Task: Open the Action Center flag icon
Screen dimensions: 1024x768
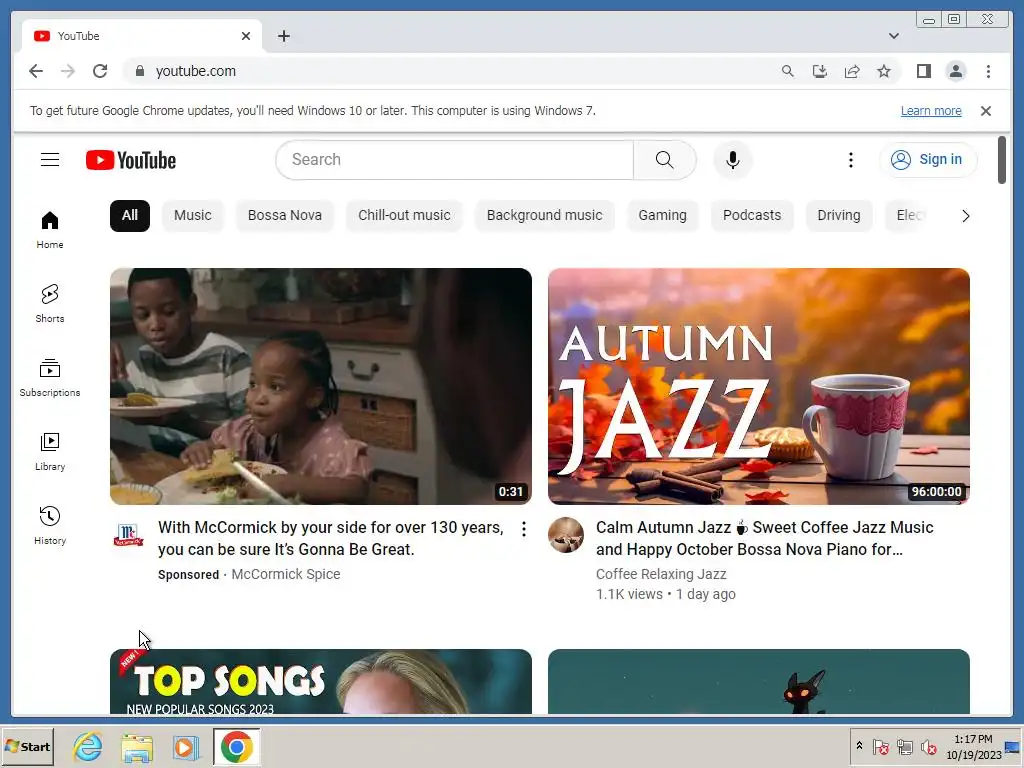Action: [x=880, y=746]
